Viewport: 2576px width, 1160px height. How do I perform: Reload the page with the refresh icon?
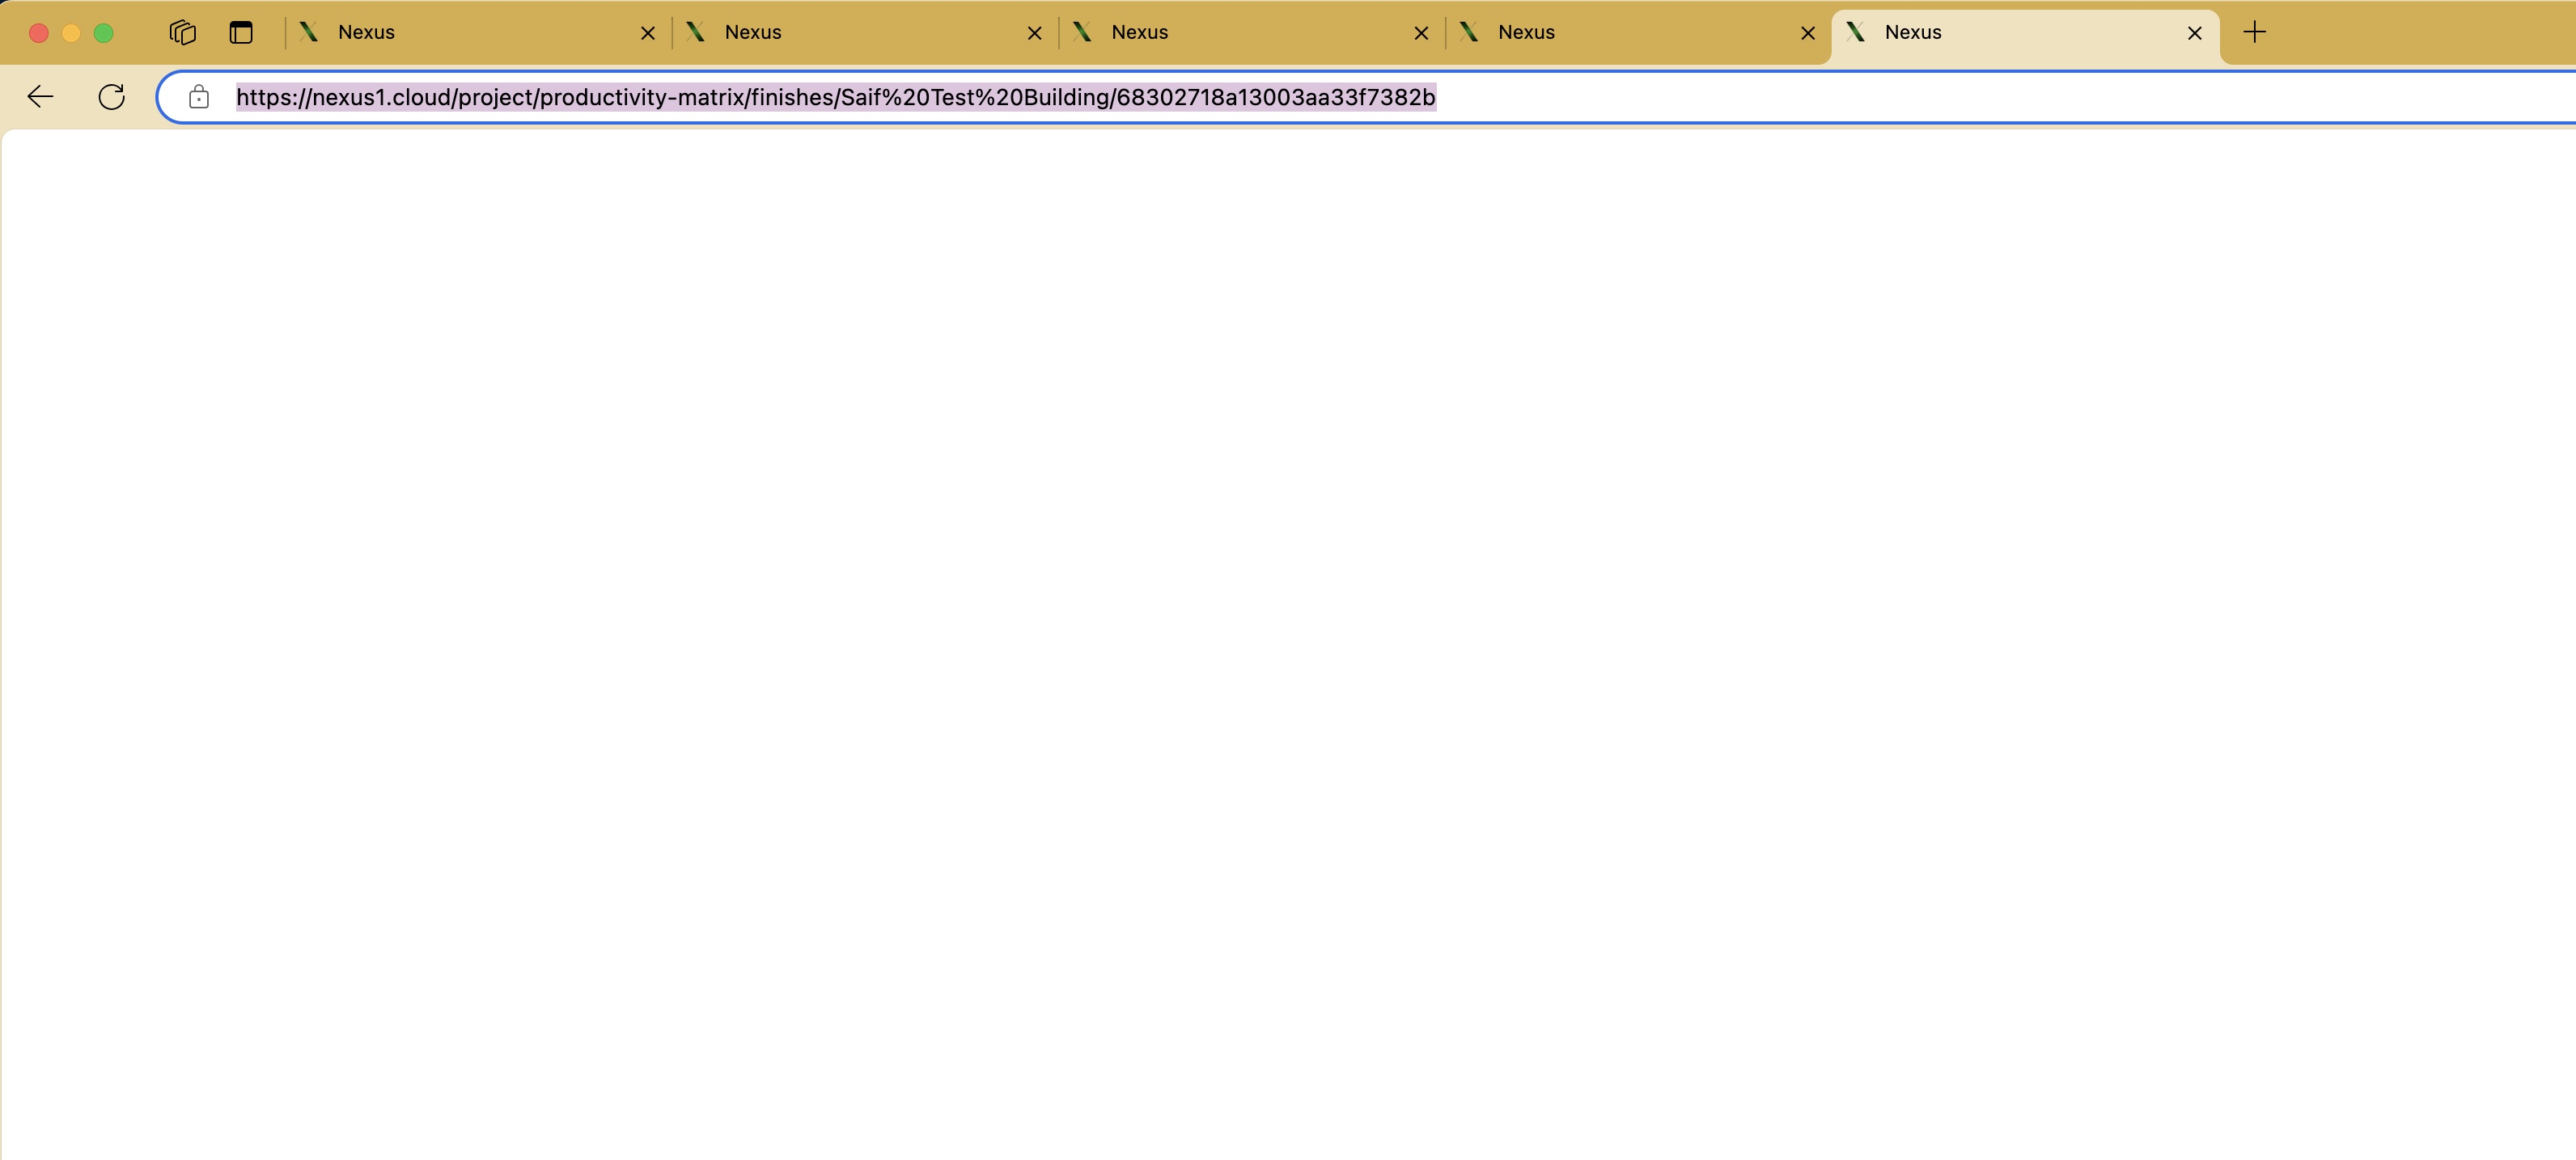[112, 97]
